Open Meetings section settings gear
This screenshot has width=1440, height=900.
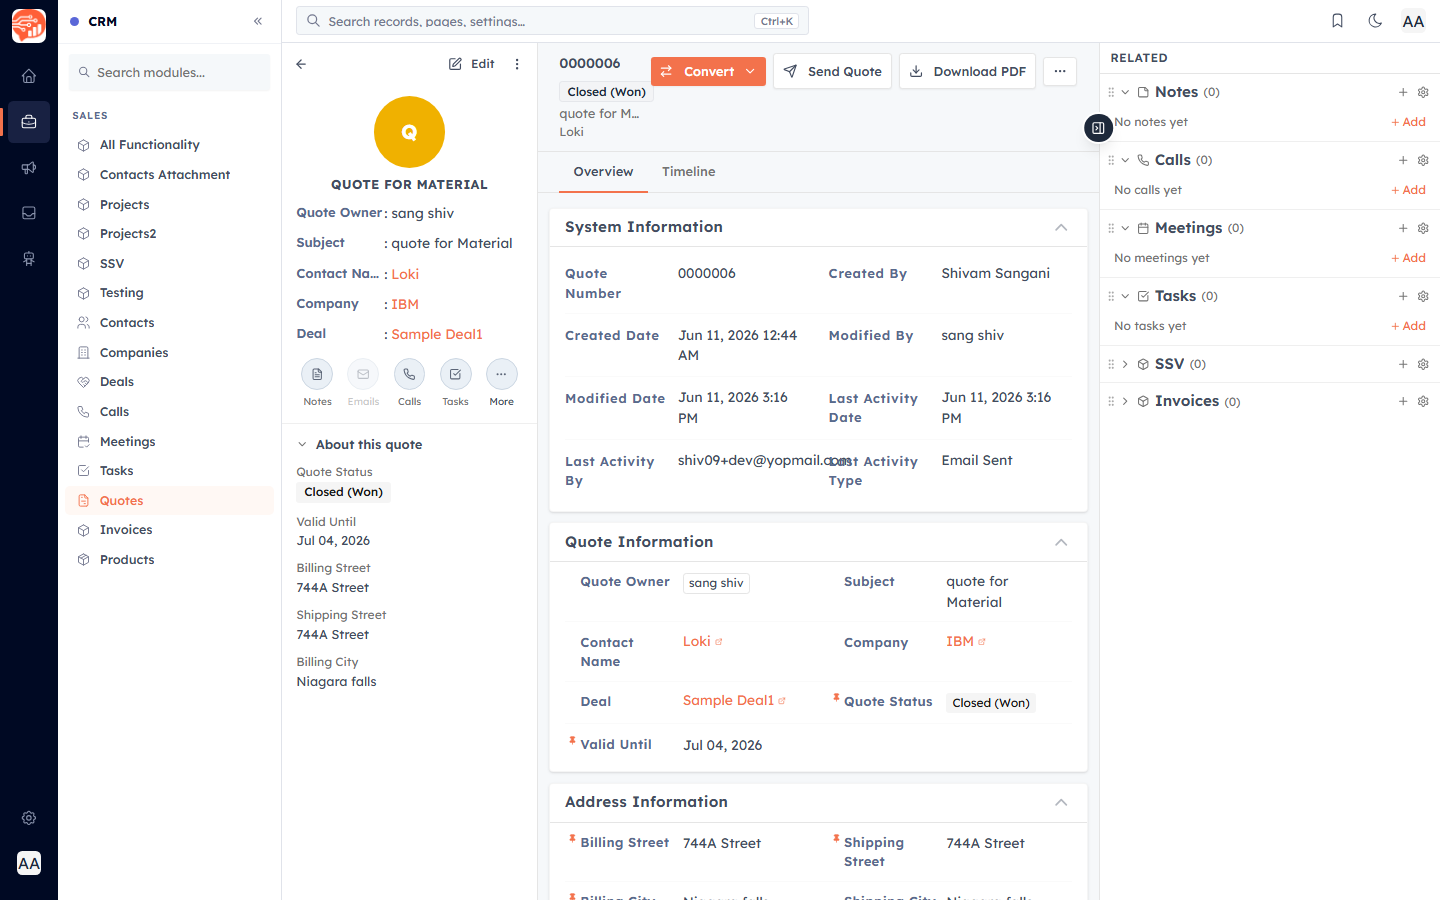click(1423, 228)
